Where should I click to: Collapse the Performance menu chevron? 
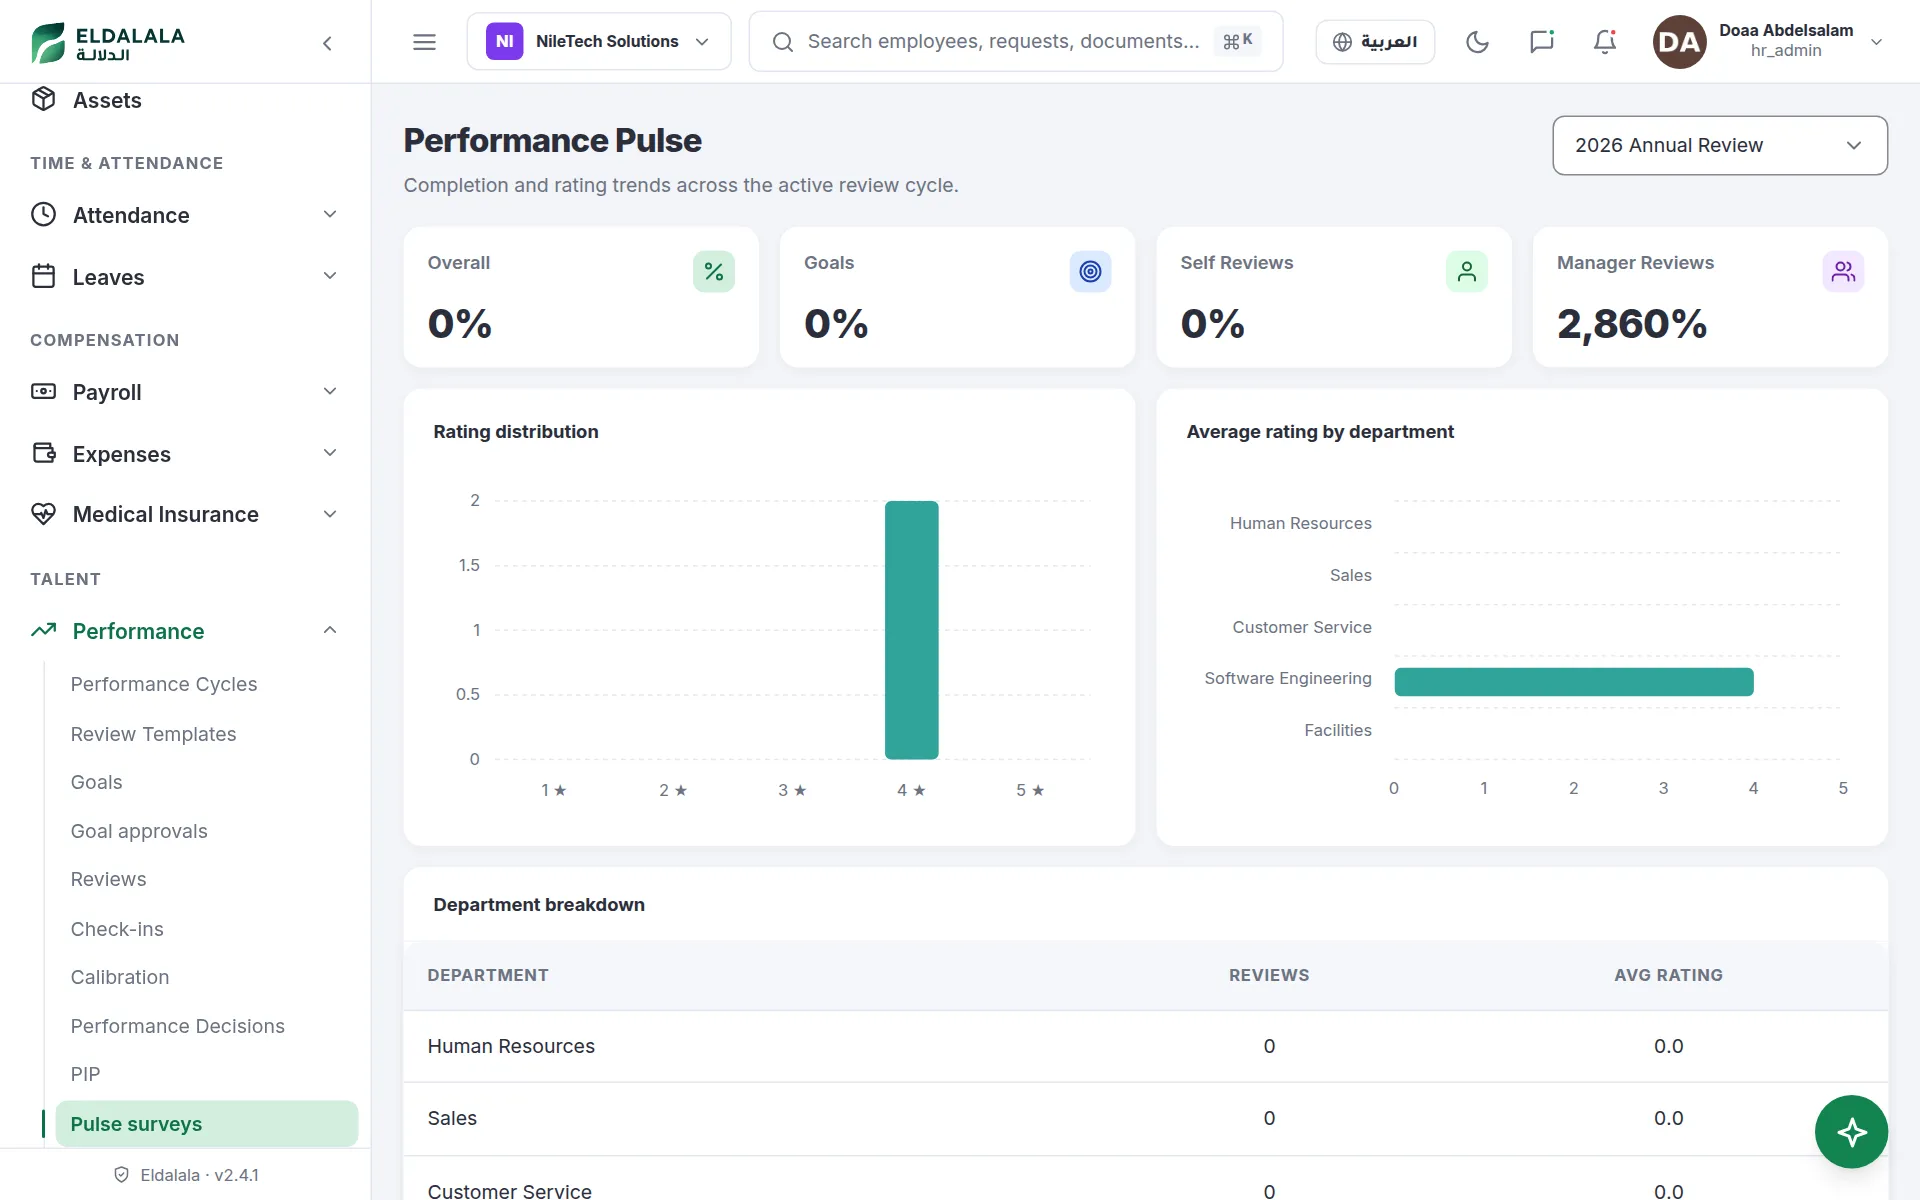coord(330,630)
